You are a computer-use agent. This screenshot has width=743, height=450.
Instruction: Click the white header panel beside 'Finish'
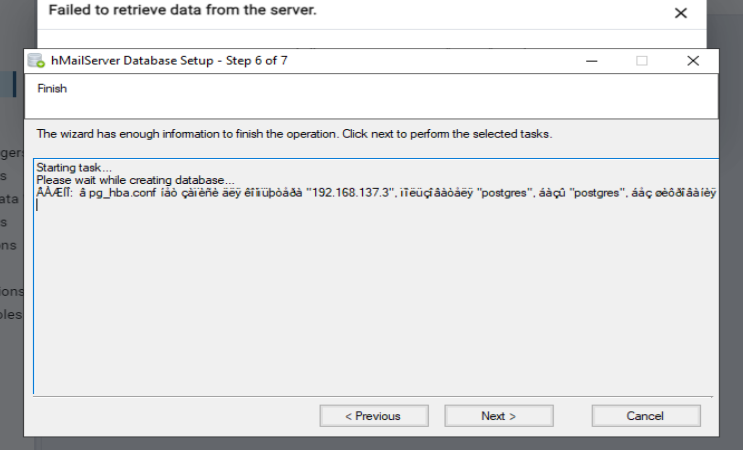coord(400,97)
